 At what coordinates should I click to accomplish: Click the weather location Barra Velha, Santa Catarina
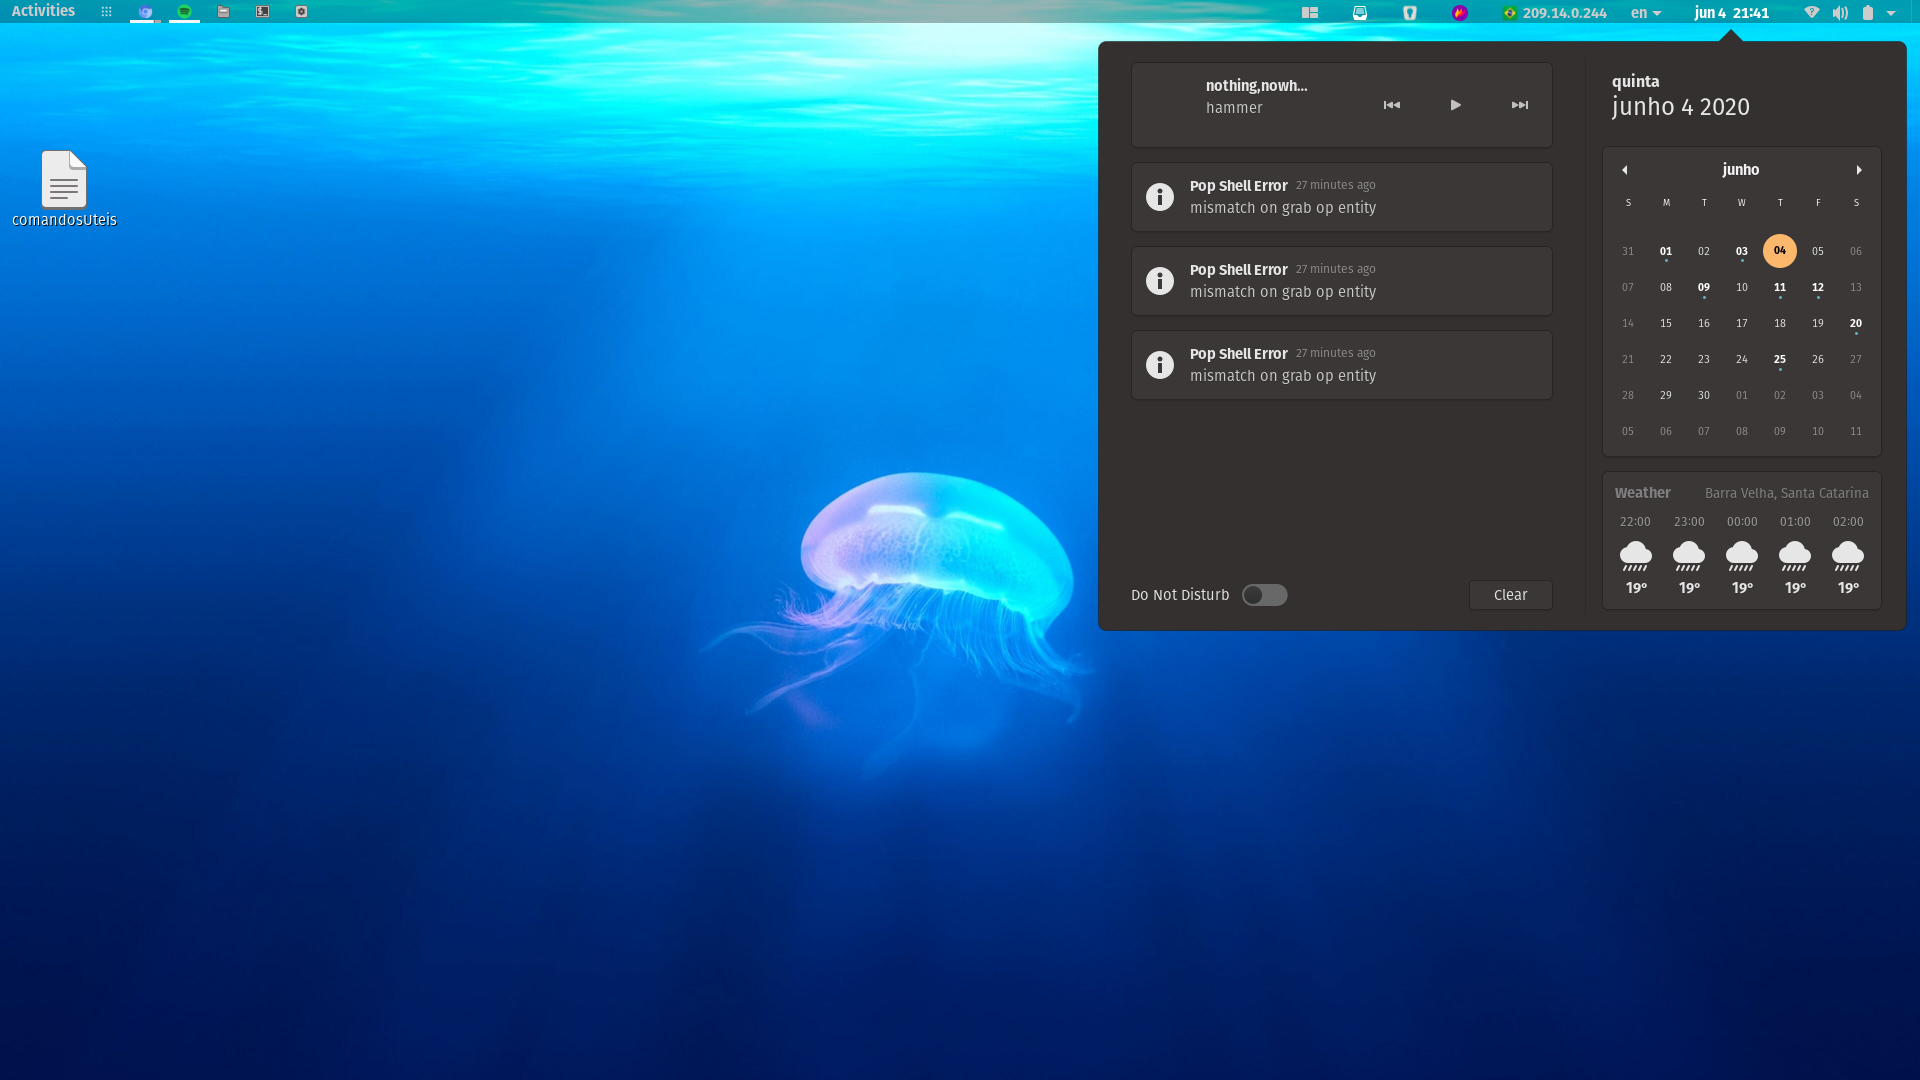(1786, 493)
